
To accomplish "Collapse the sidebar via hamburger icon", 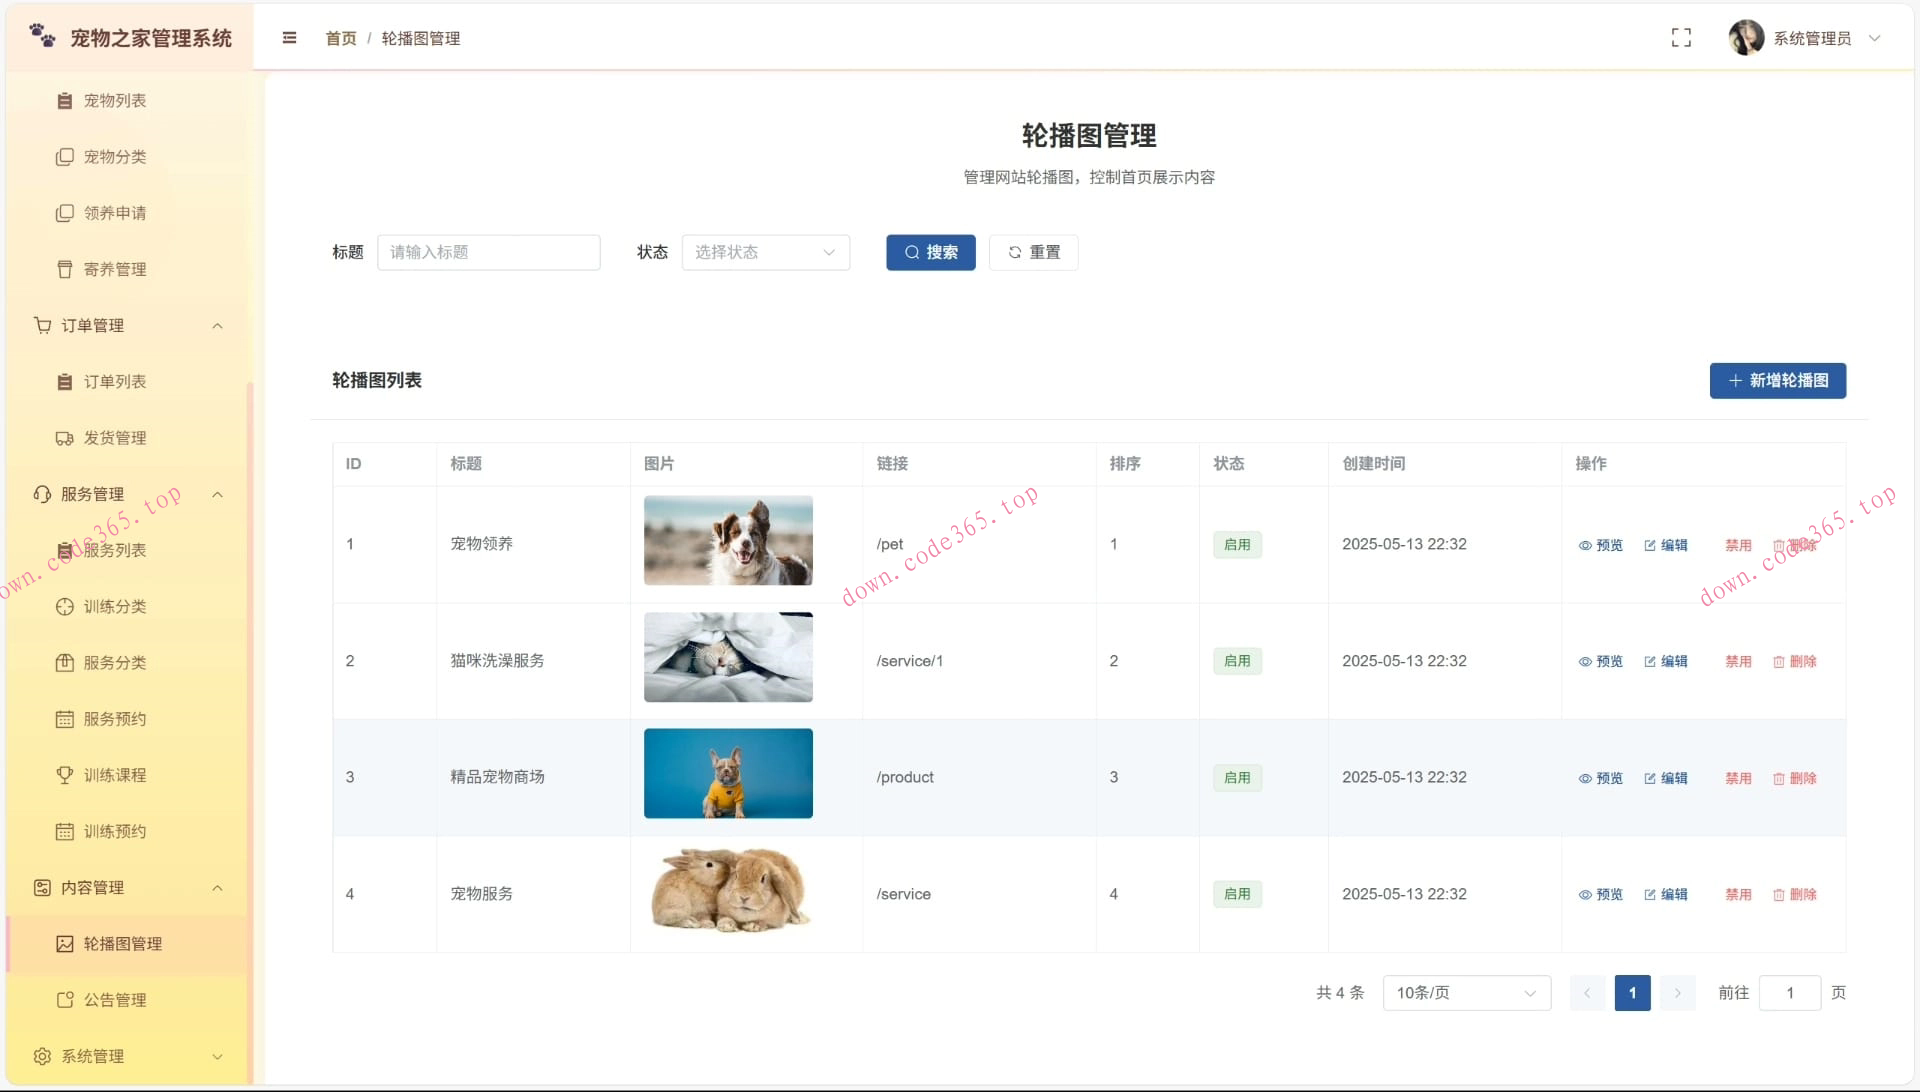I will click(289, 38).
